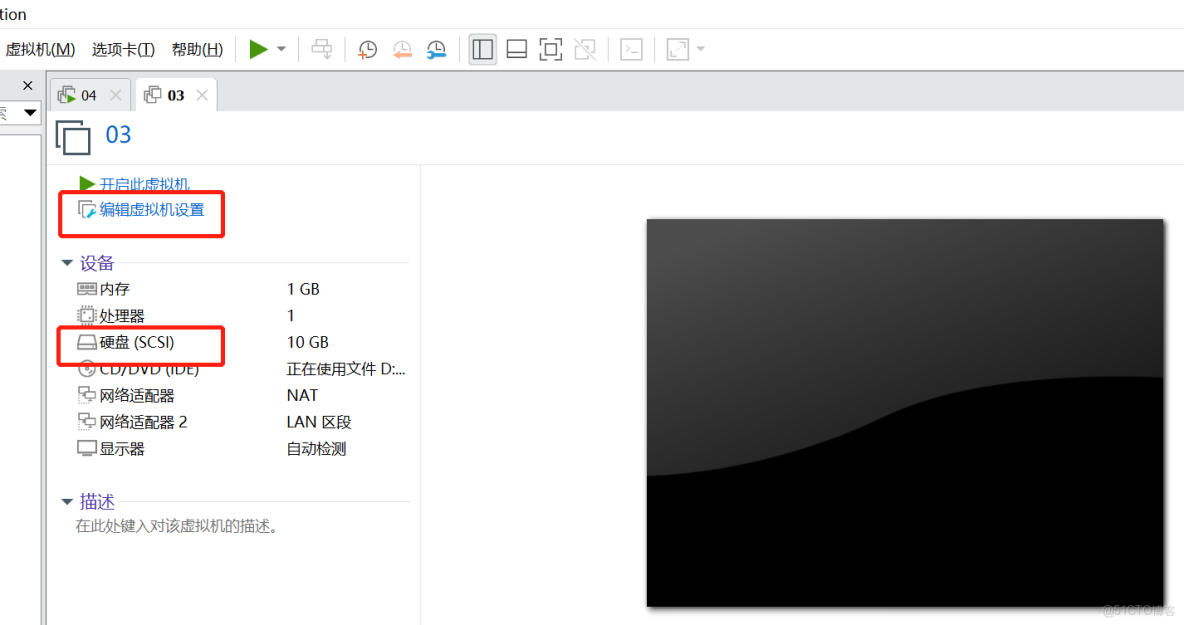Image resolution: width=1184 pixels, height=625 pixels.
Task: Collapse the 描述 section
Action: 66,501
